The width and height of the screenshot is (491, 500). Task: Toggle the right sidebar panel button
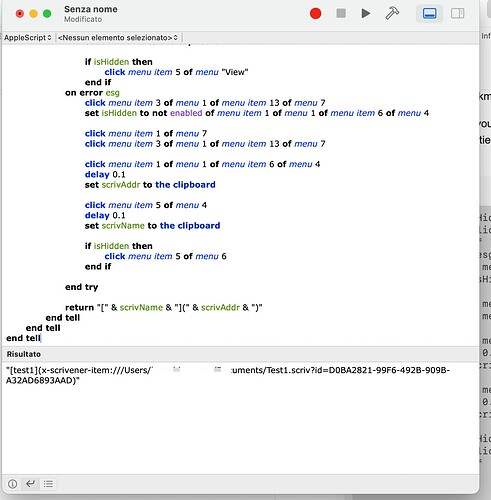pyautogui.click(x=457, y=14)
